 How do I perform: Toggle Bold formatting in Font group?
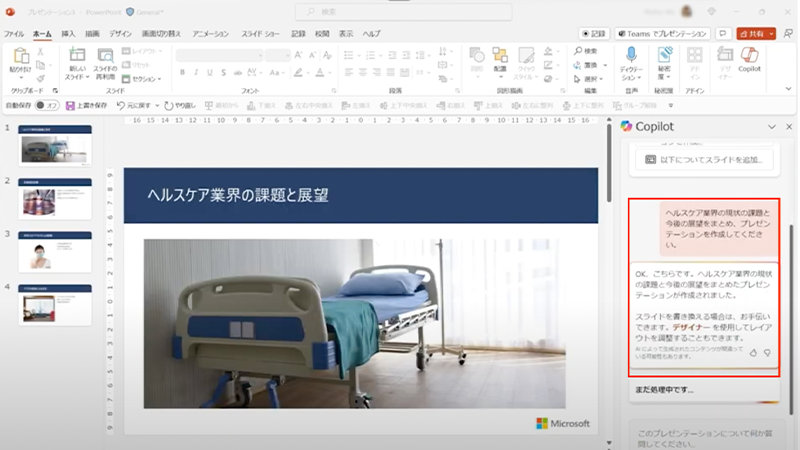[x=182, y=72]
